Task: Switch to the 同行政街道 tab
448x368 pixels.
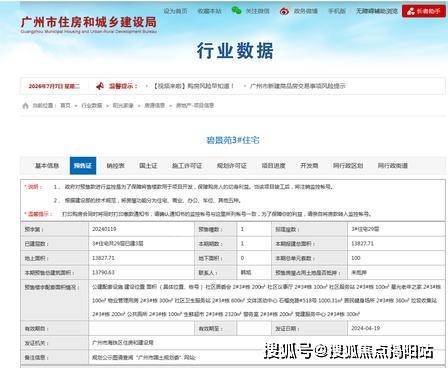Action: (393, 166)
